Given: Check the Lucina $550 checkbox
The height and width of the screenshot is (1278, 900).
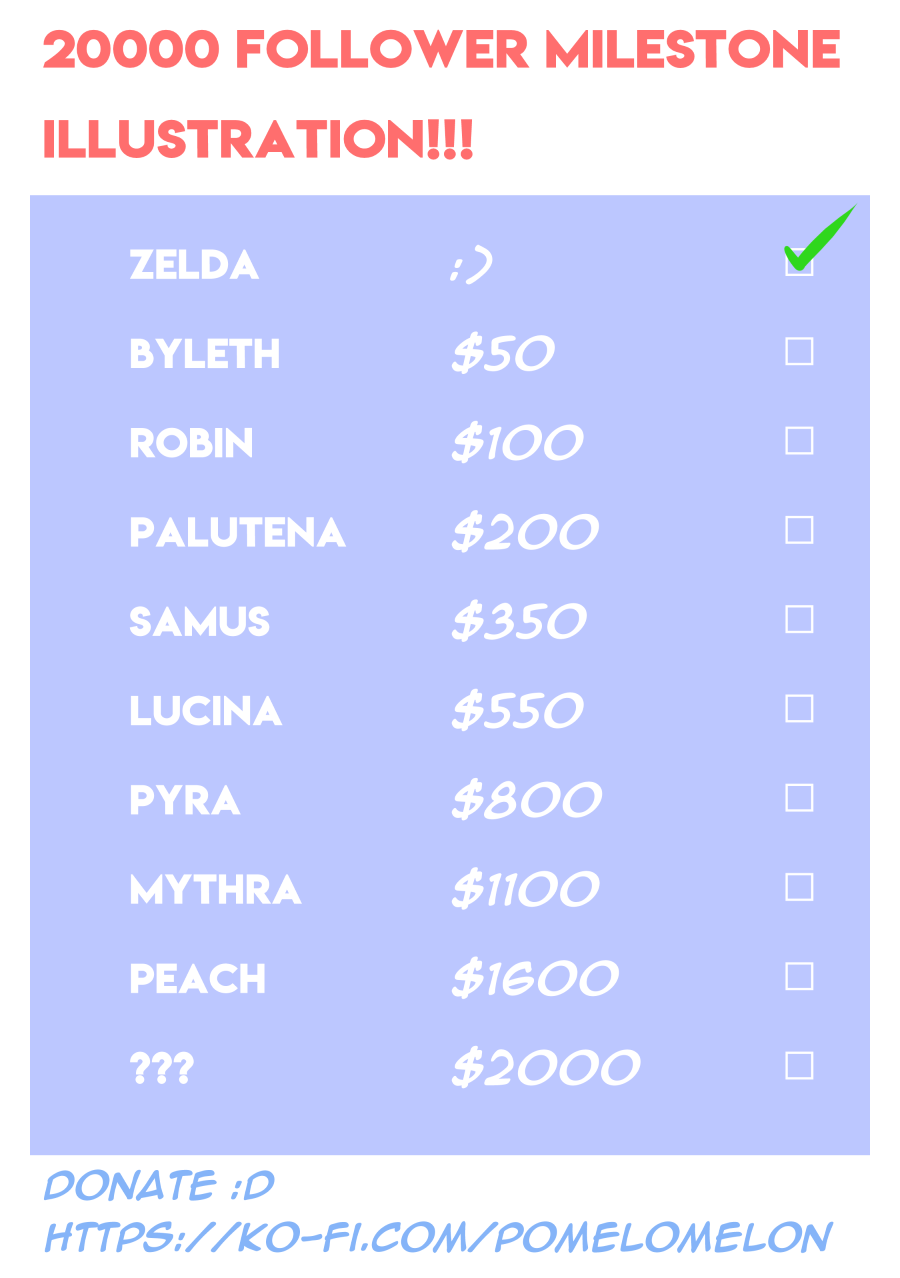Looking at the screenshot, I should point(799,709).
